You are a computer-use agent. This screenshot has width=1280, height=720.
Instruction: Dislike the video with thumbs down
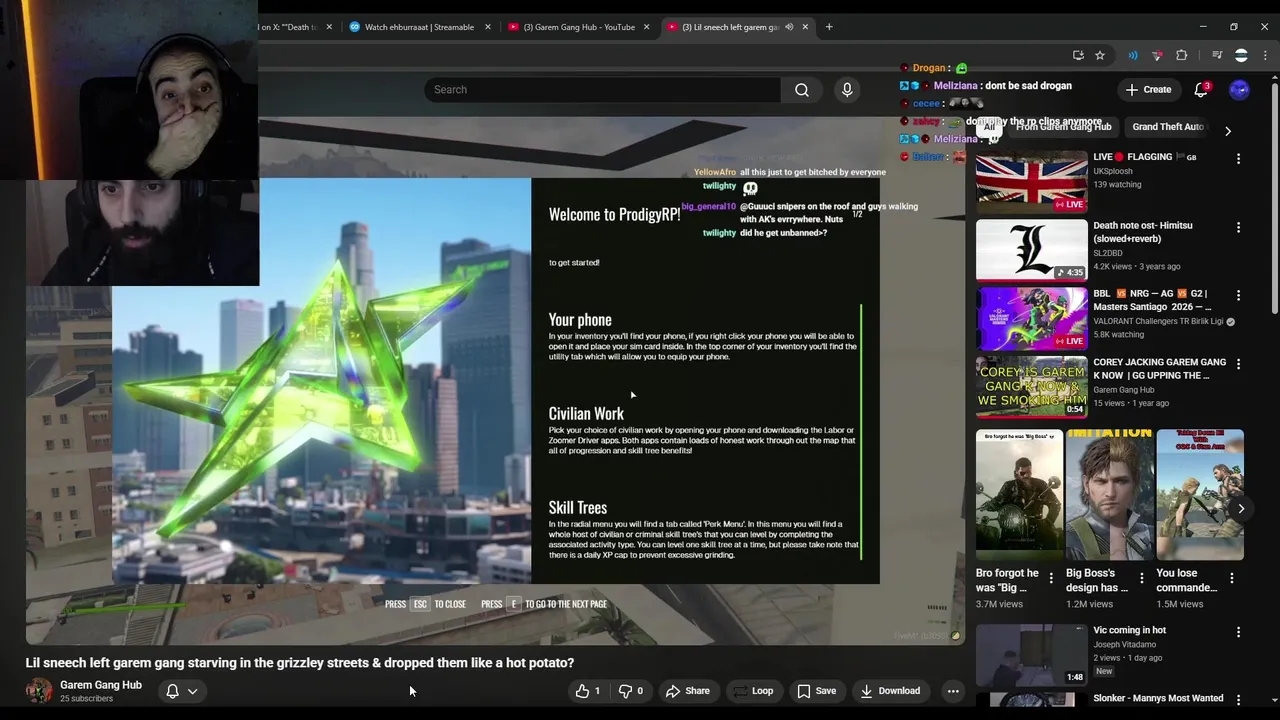pyautogui.click(x=630, y=691)
